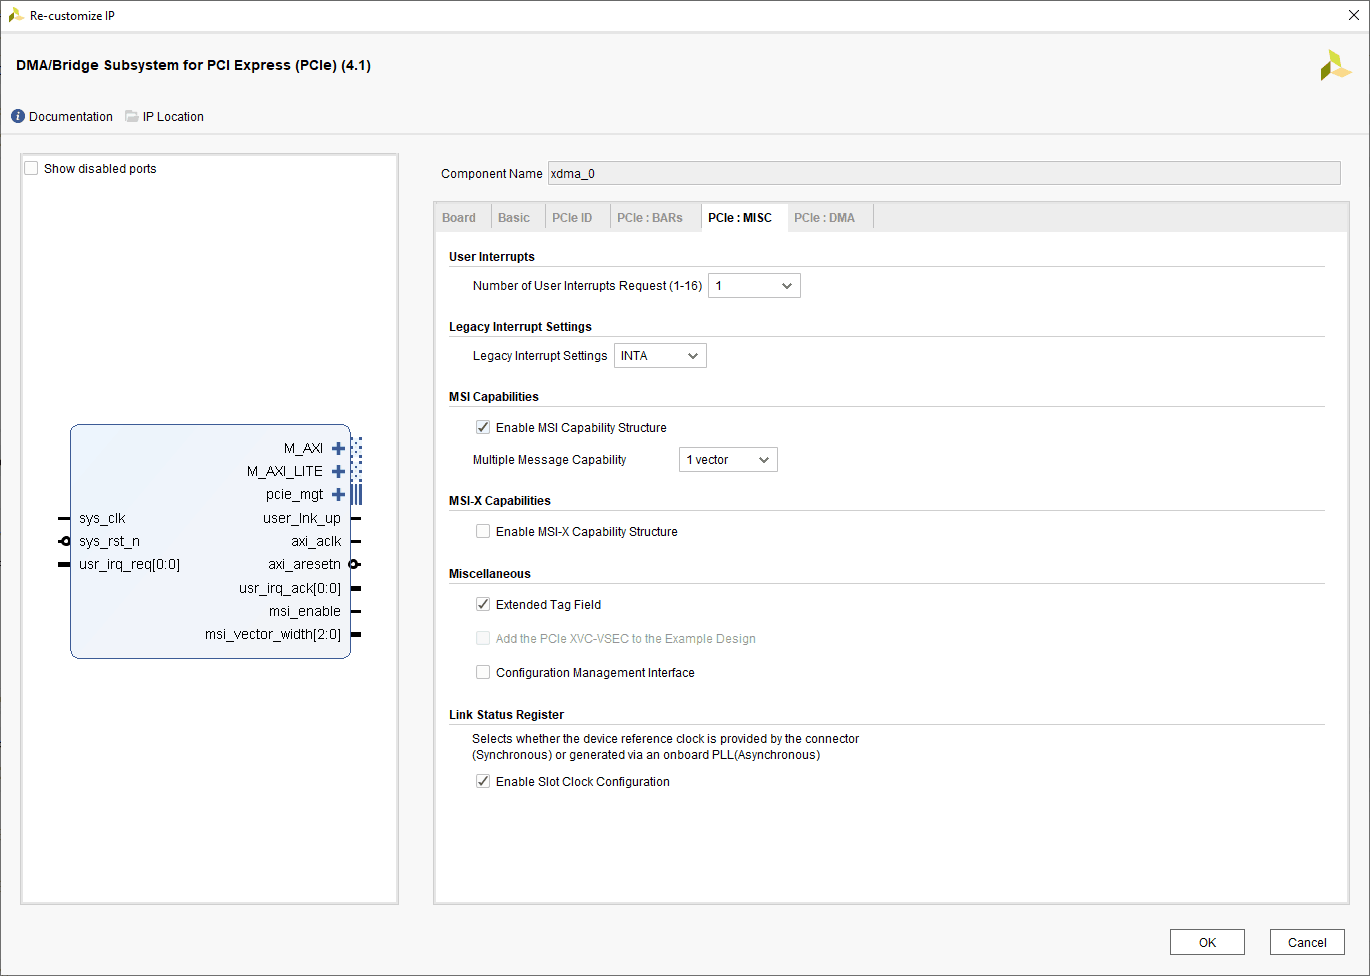Click the sys_rst_n port pin
Image resolution: width=1370 pixels, height=976 pixels.
pyautogui.click(x=65, y=542)
